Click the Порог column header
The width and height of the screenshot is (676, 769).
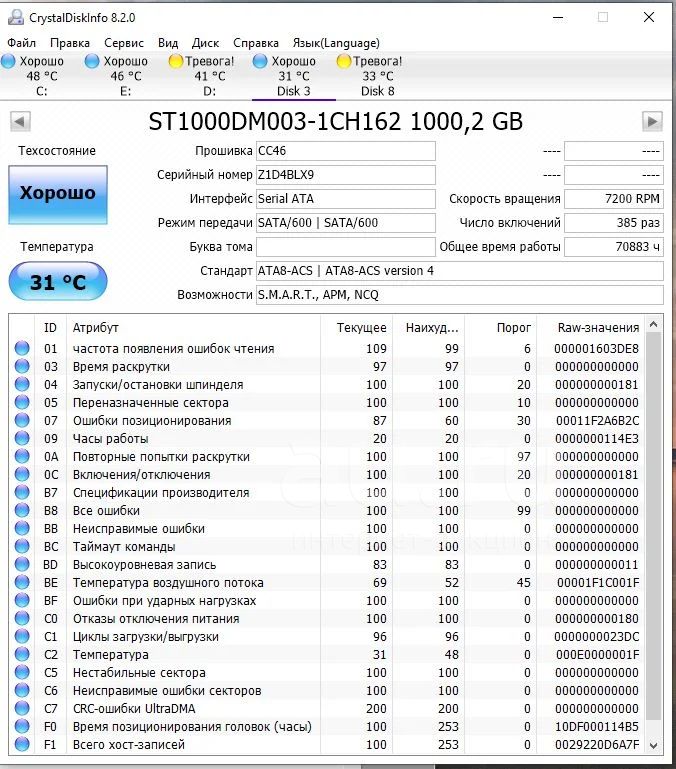pyautogui.click(x=500, y=328)
